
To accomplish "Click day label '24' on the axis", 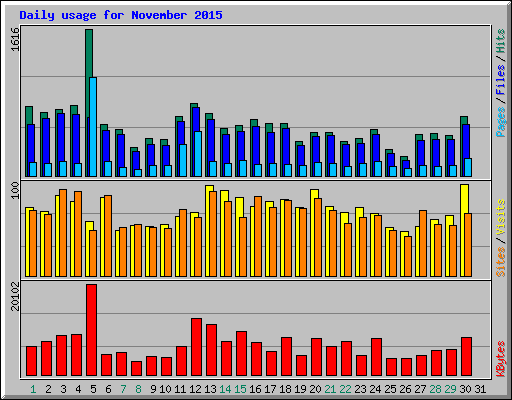I will (375, 389).
